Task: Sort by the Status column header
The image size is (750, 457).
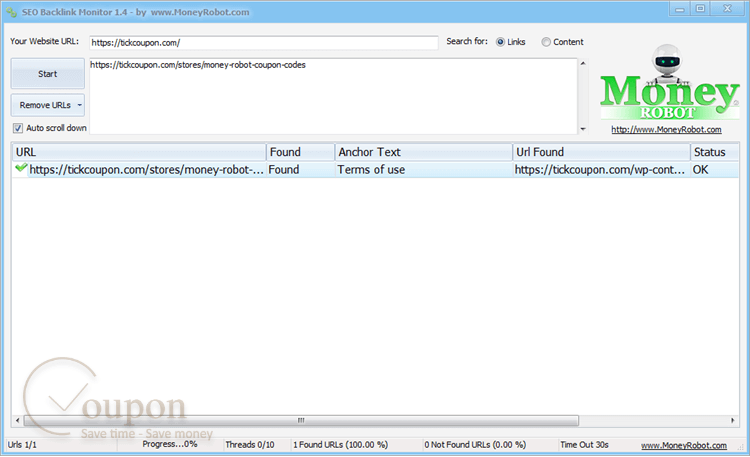Action: coord(715,152)
